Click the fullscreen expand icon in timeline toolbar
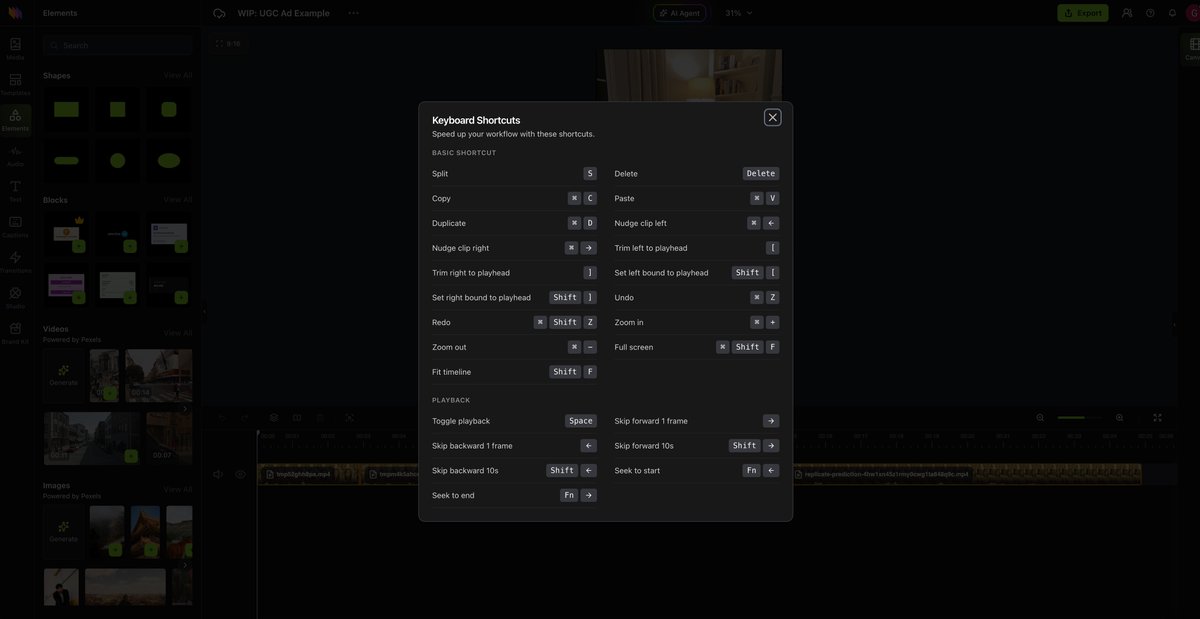Viewport: 1200px width, 619px height. (1157, 417)
